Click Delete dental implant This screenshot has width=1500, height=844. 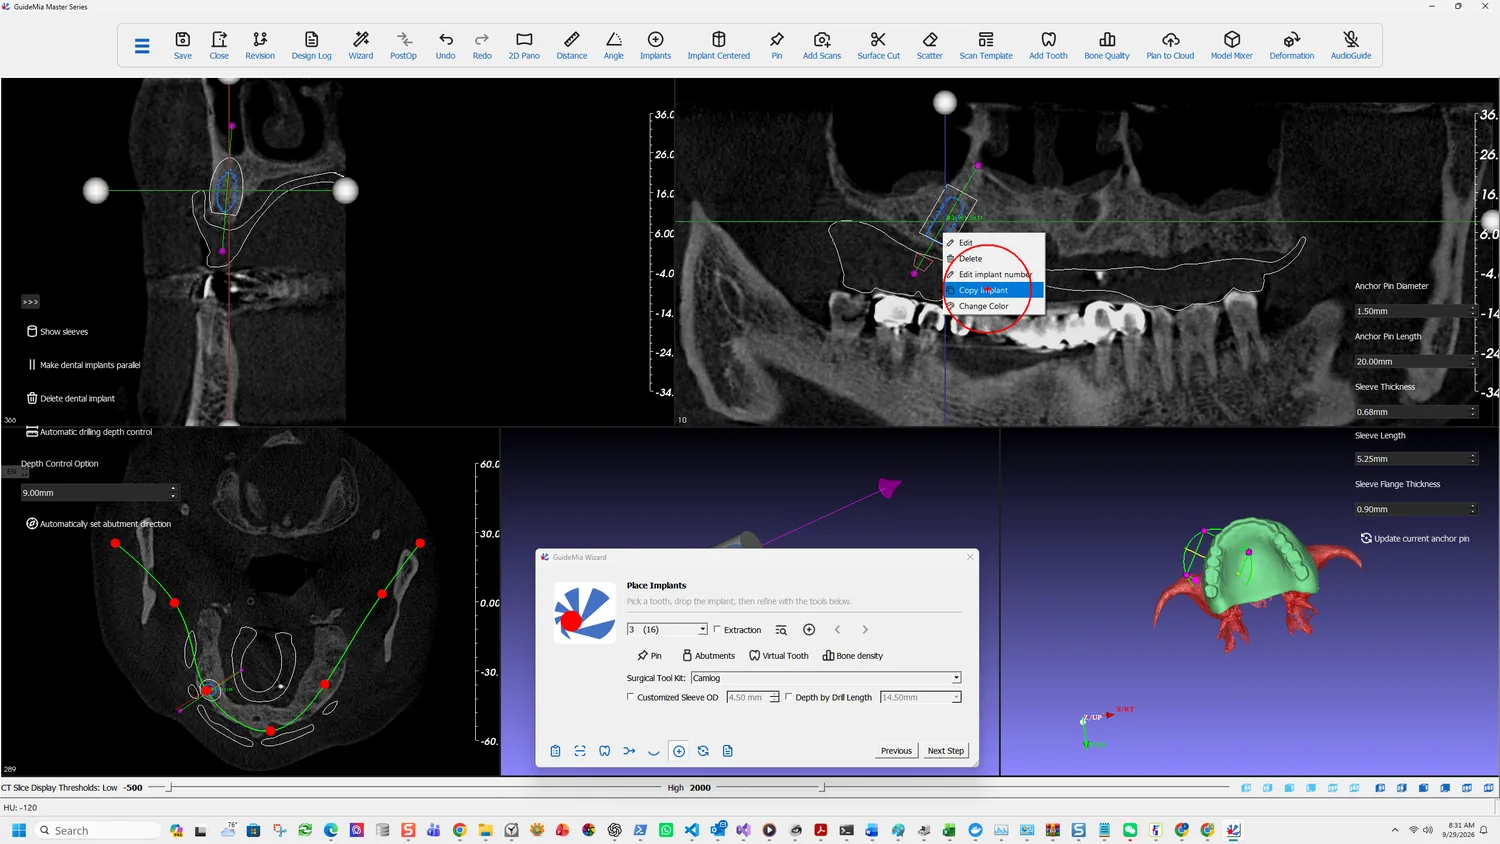[x=70, y=398]
